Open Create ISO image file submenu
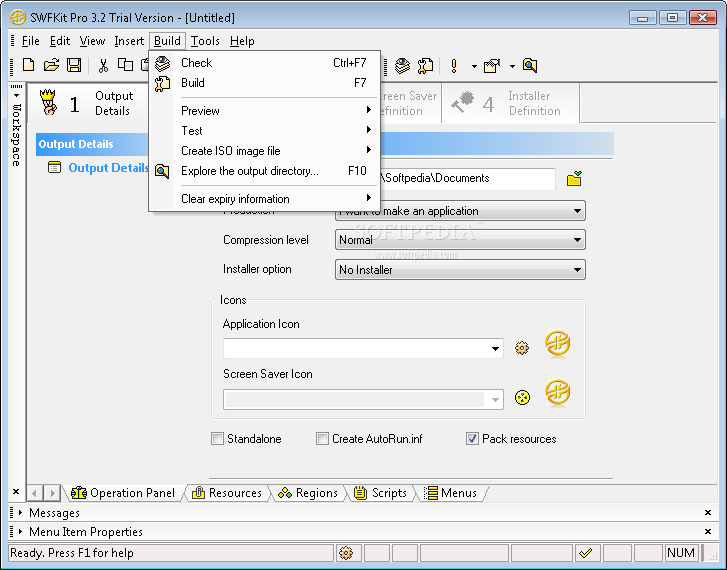The width and height of the screenshot is (727, 570). coord(264,151)
